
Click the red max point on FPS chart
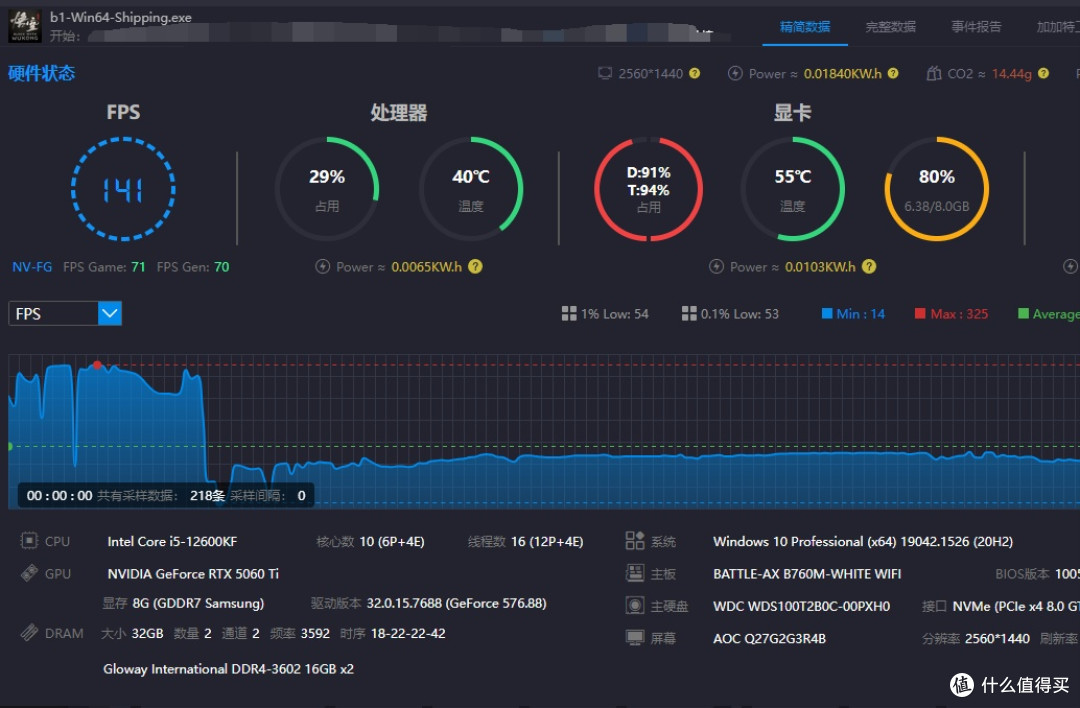pyautogui.click(x=97, y=365)
